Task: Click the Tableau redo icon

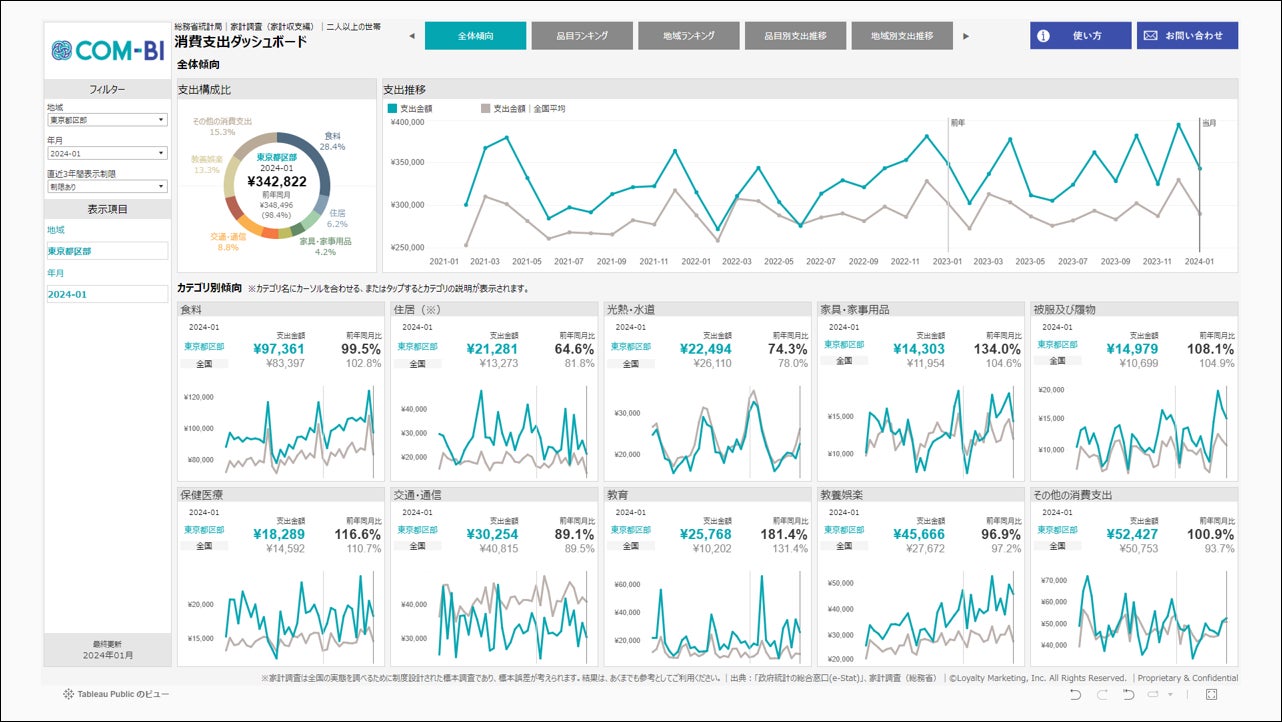Action: pos(1102,694)
